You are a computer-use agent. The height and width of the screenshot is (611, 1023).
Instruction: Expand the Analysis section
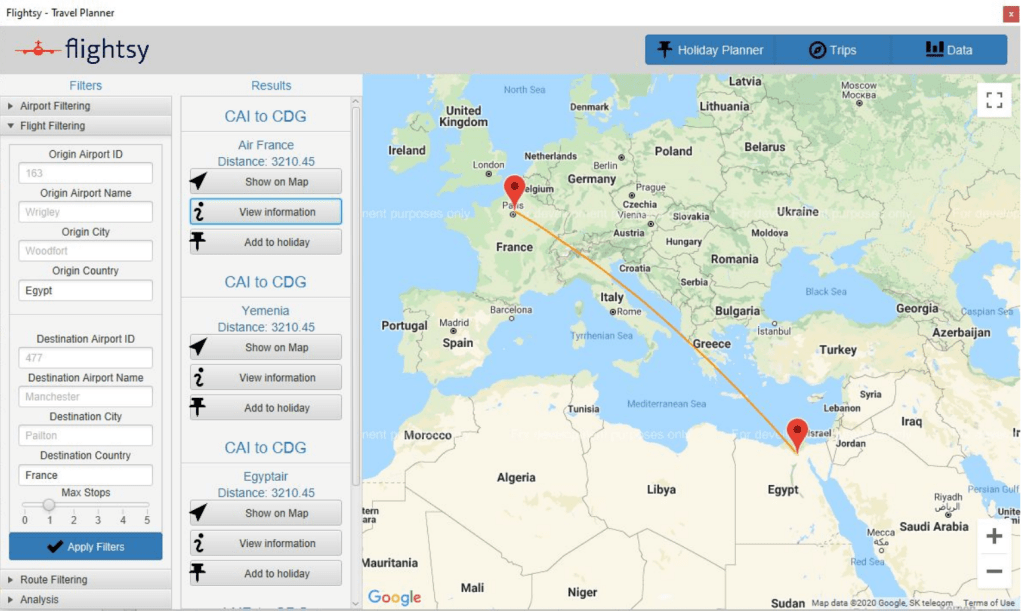pyautogui.click(x=39, y=600)
